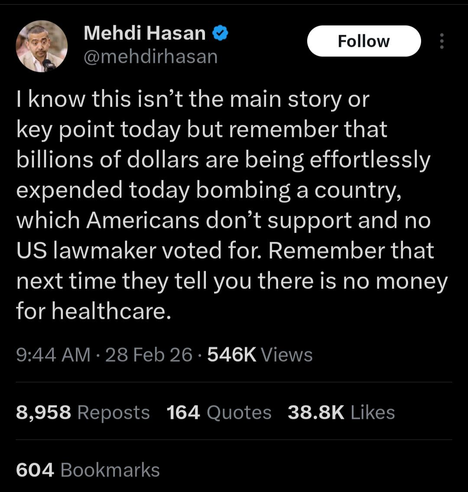Select the word 'healthcare.' ending the tweet
Image resolution: width=468 pixels, height=492 pixels.
tap(111, 311)
